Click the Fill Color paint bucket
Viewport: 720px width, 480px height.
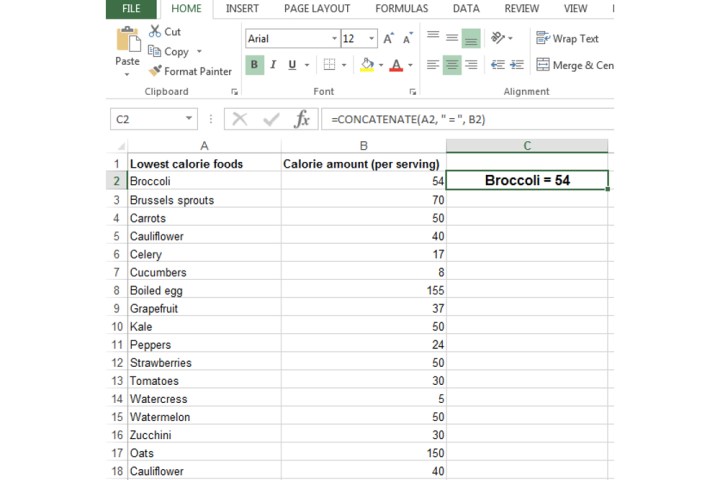(x=366, y=65)
